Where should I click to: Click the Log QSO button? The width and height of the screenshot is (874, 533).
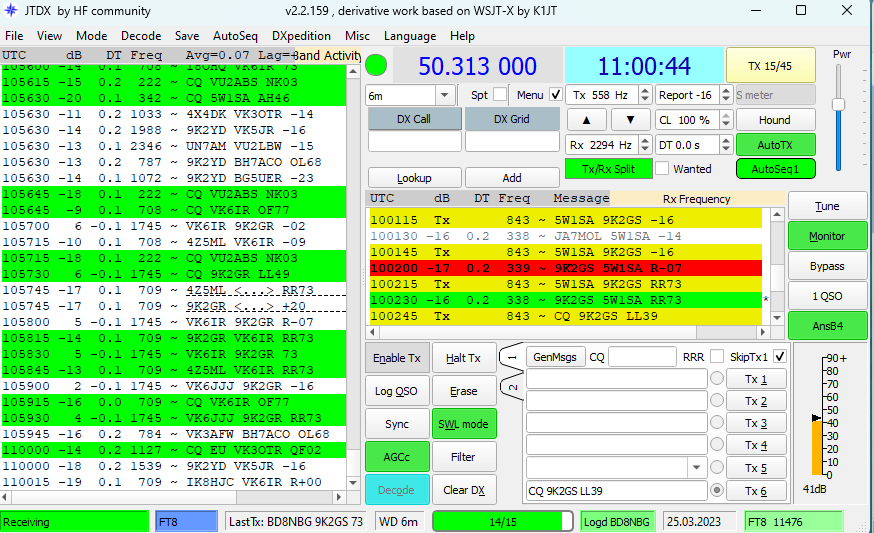396,391
